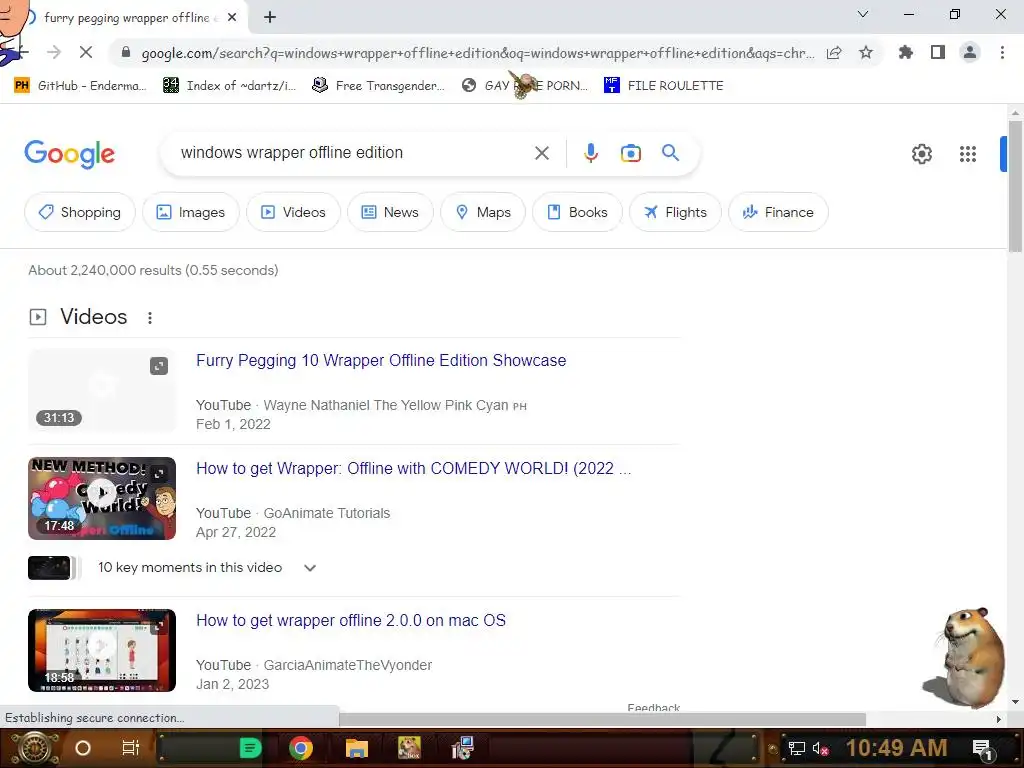
Task: Switch to Finance results
Action: pos(778,212)
